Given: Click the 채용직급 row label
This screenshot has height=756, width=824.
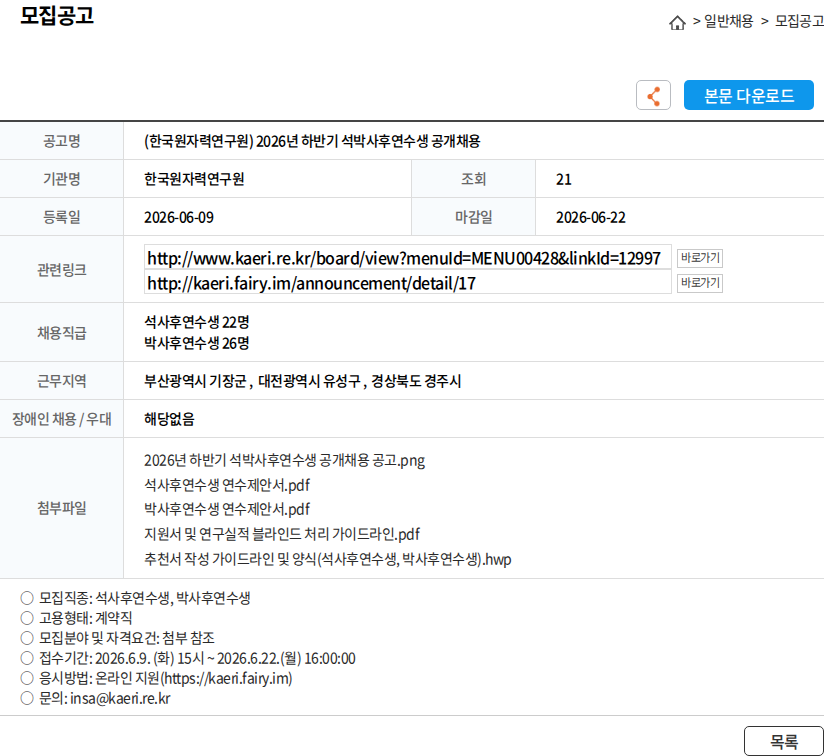Looking at the screenshot, I should pos(61,333).
